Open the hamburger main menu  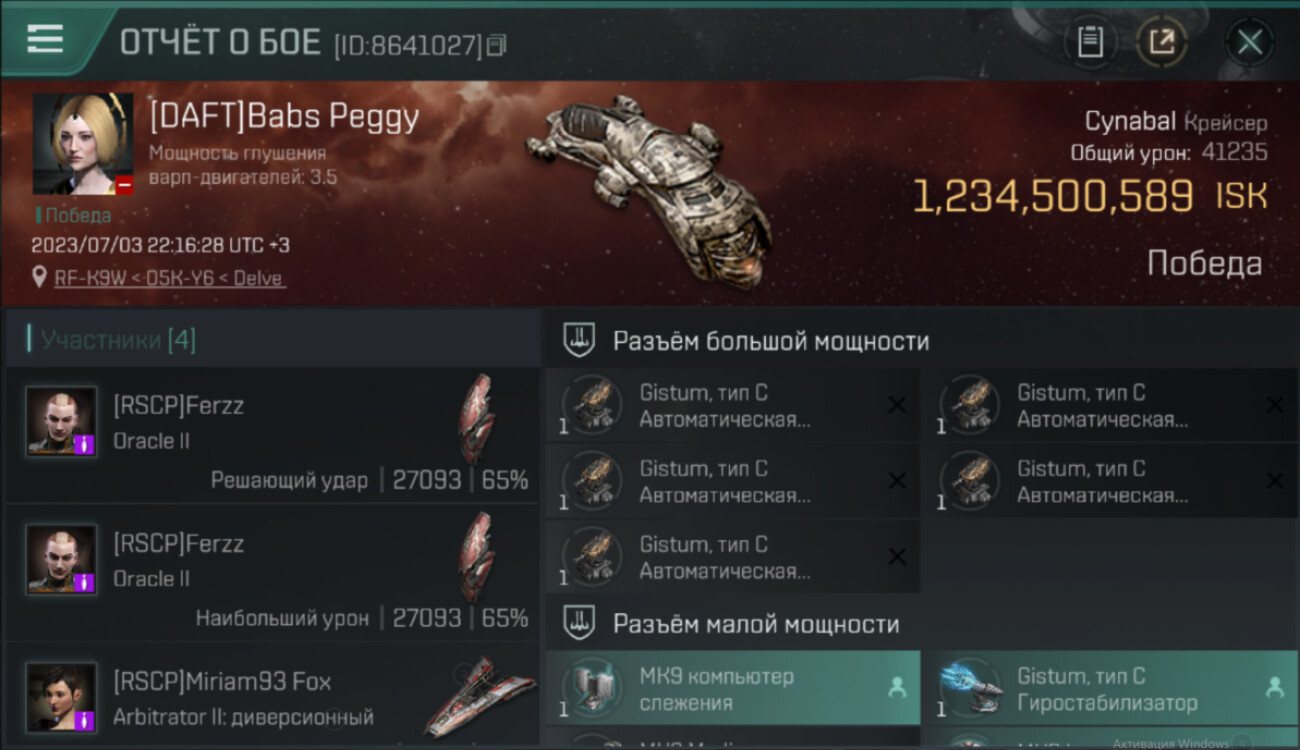tap(45, 39)
